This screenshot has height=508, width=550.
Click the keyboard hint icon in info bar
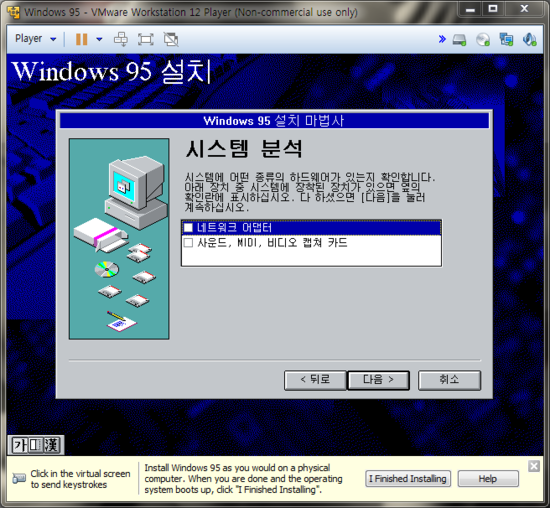19,478
